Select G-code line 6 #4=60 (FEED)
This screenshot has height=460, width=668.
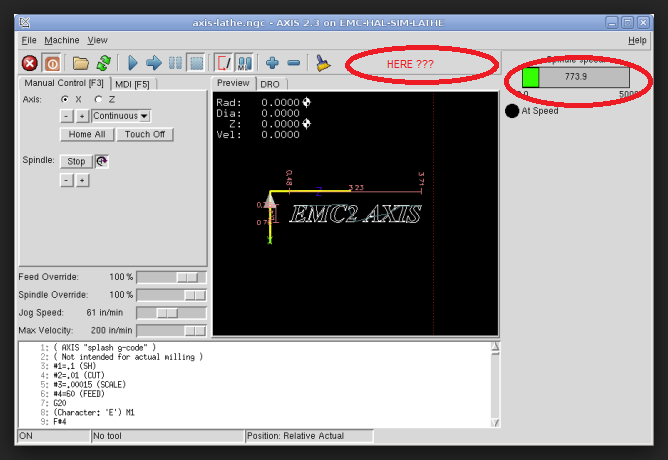click(x=79, y=394)
